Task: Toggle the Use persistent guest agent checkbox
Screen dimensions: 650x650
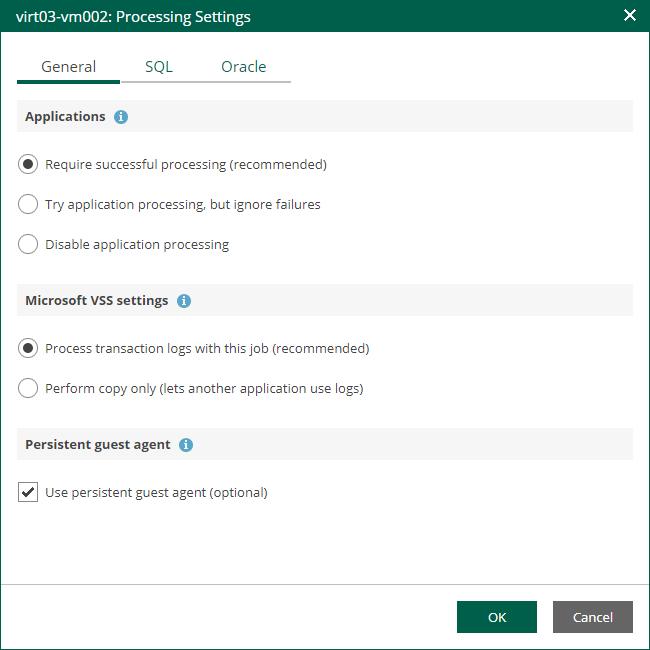Action: click(x=28, y=492)
